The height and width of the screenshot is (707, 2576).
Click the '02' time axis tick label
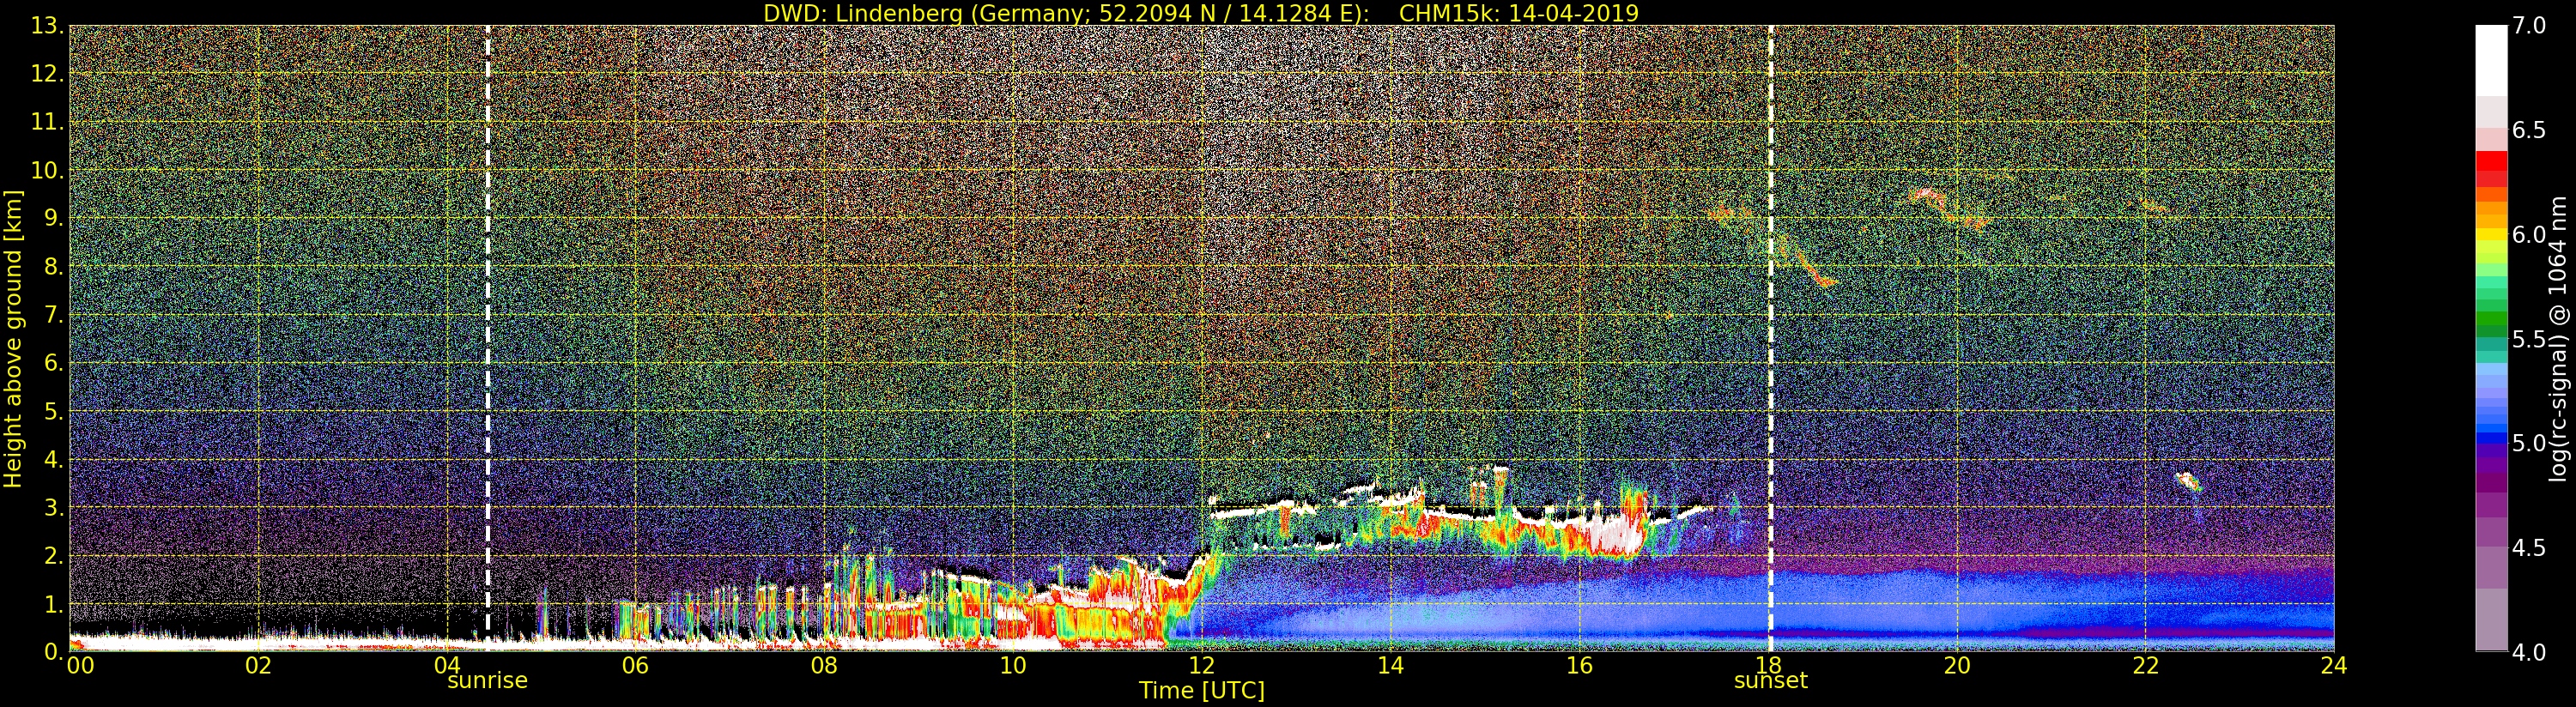tap(258, 666)
